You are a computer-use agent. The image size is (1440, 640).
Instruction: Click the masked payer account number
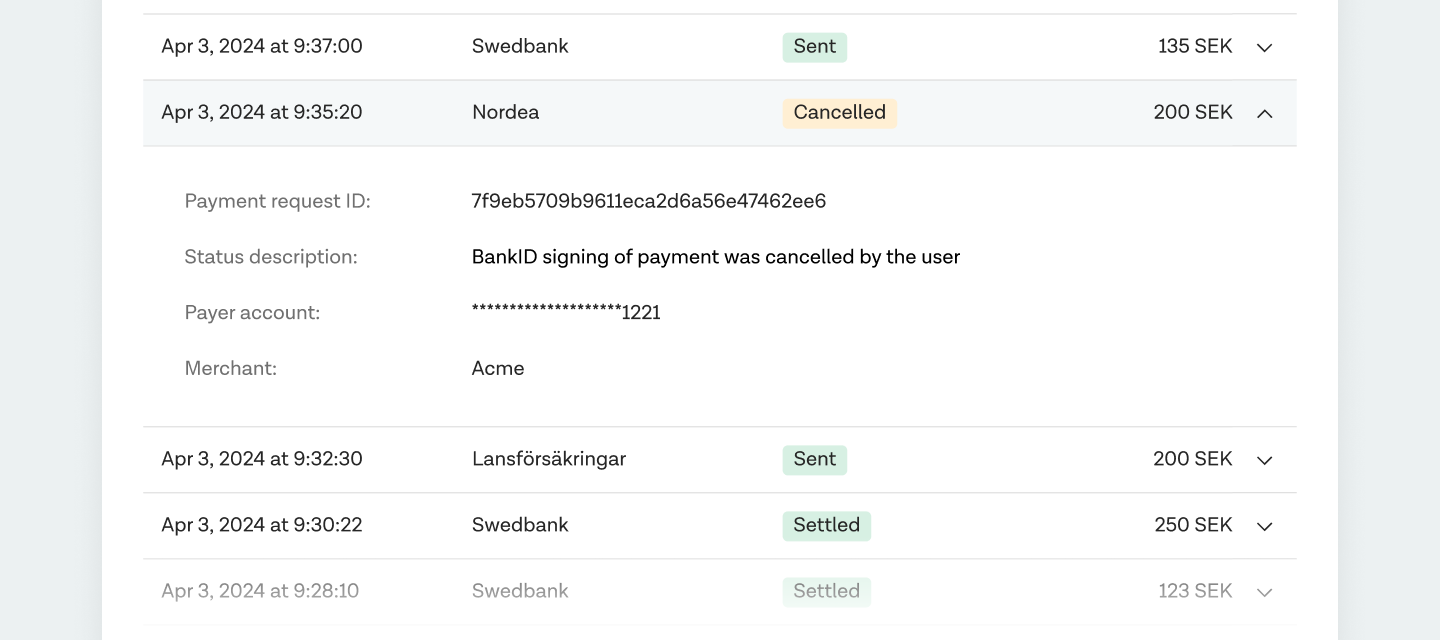click(x=566, y=313)
